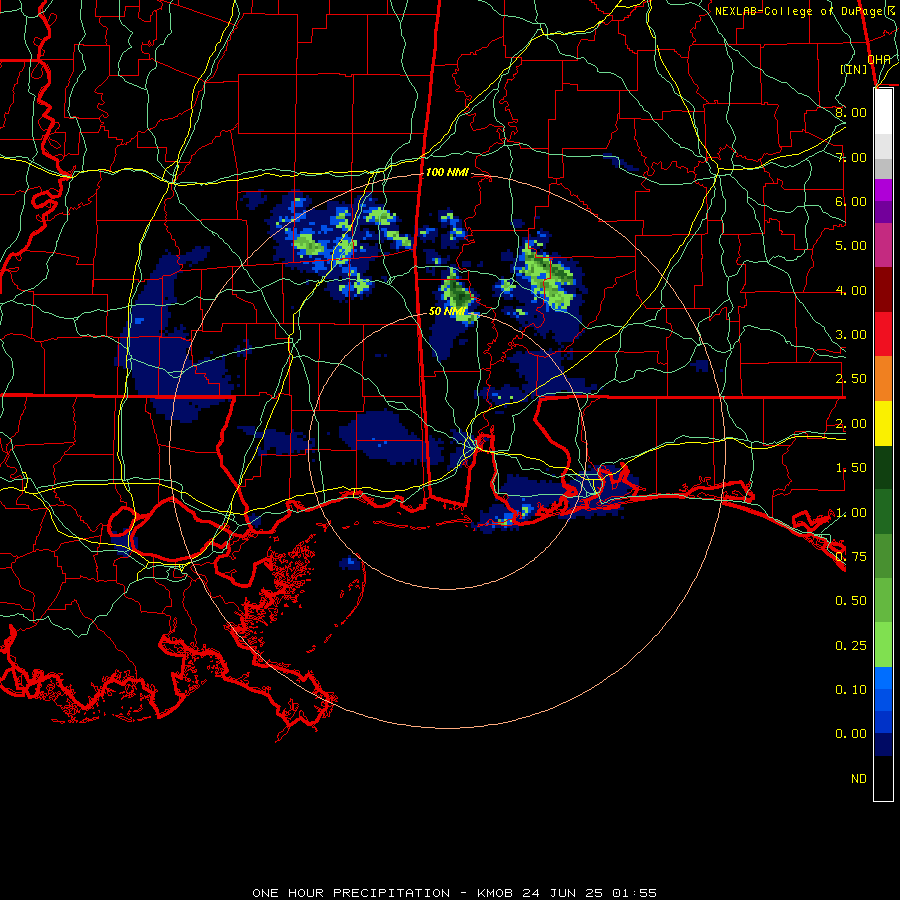Image resolution: width=900 pixels, height=900 pixels.
Task: Select the light green 0.25 legend swatch
Action: click(x=883, y=645)
